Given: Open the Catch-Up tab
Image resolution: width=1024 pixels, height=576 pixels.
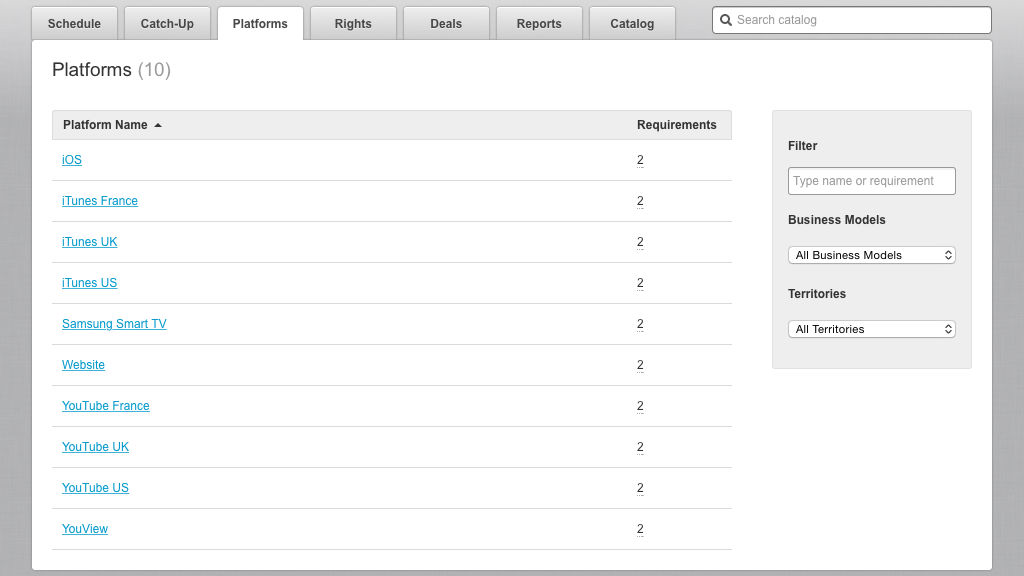Looking at the screenshot, I should click(x=167, y=23).
